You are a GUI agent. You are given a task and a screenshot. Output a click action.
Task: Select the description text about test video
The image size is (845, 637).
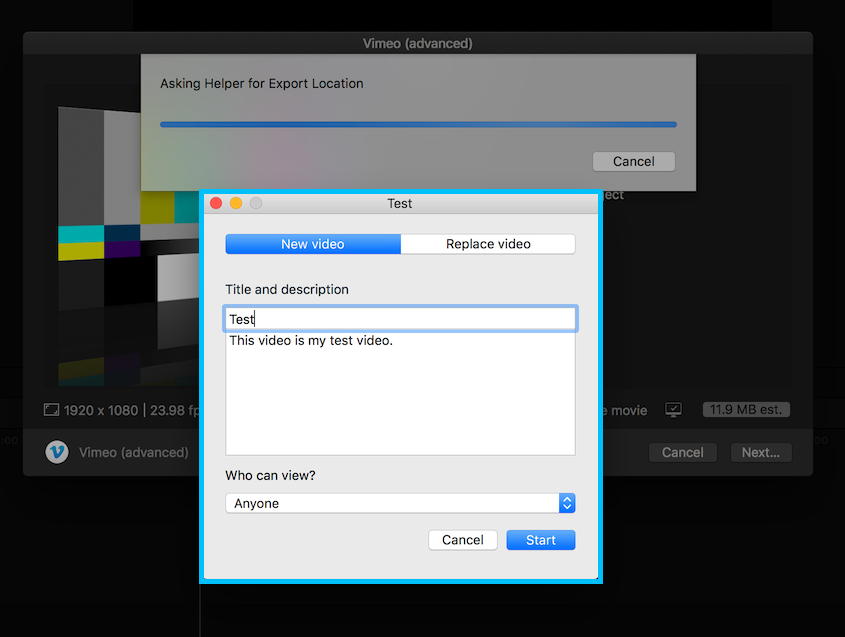311,340
